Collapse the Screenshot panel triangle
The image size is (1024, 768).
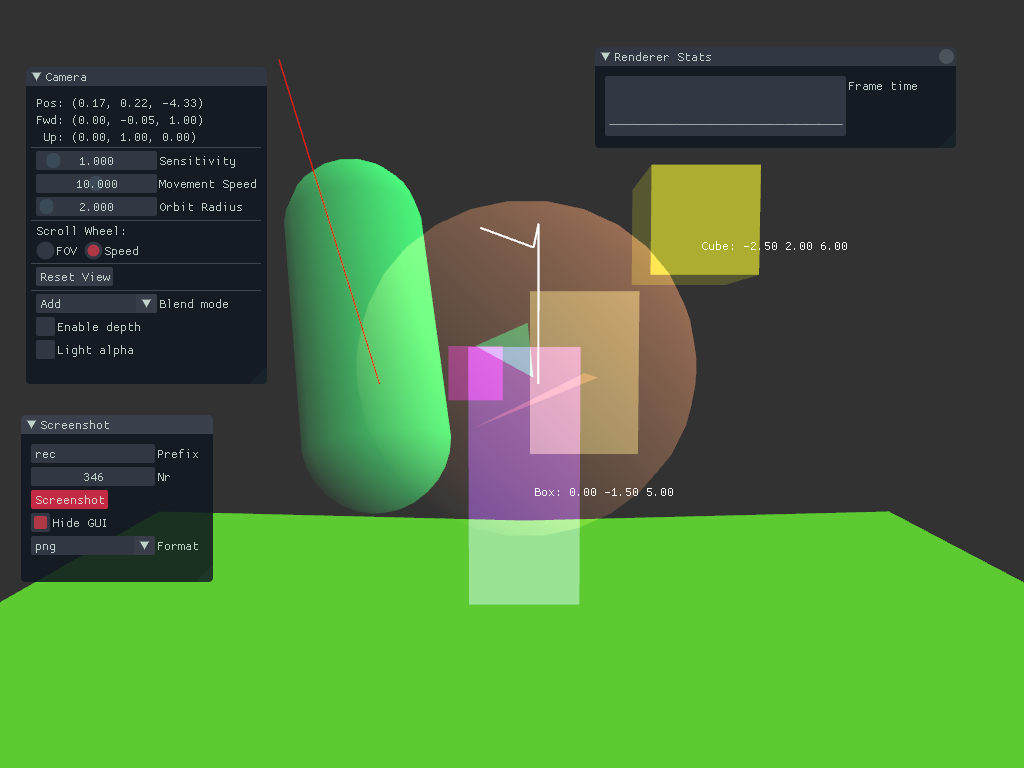31,425
